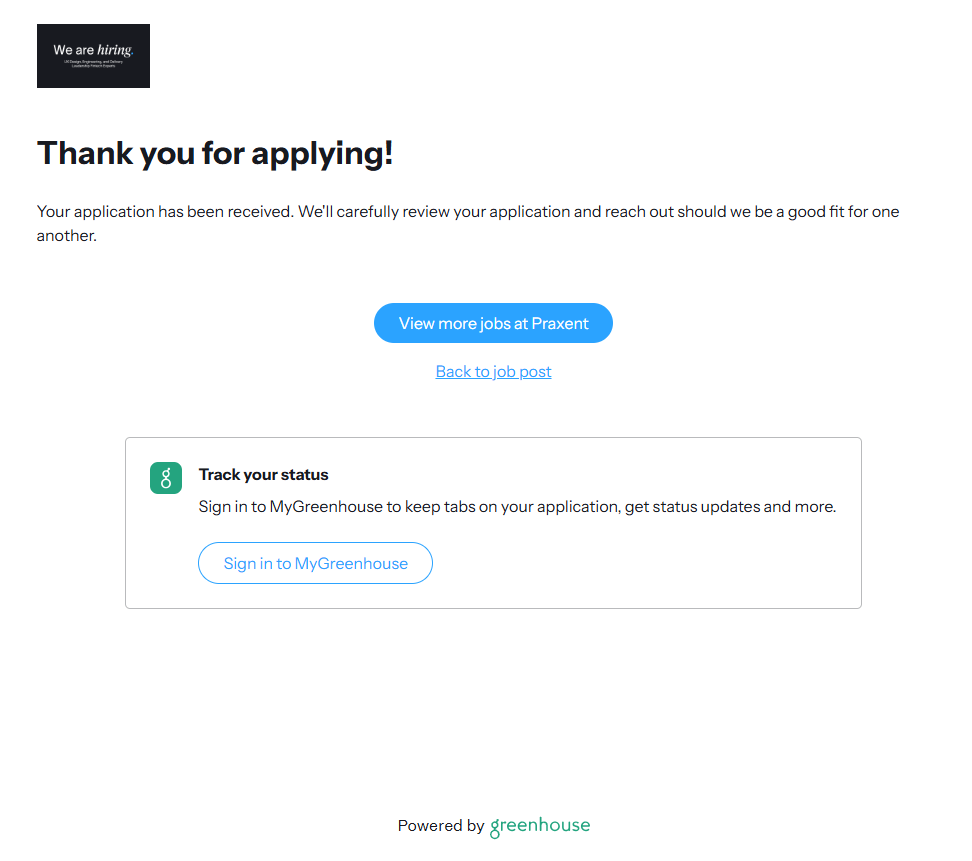
Task: Click the greenhouse wordmark in the footer
Action: 540,826
